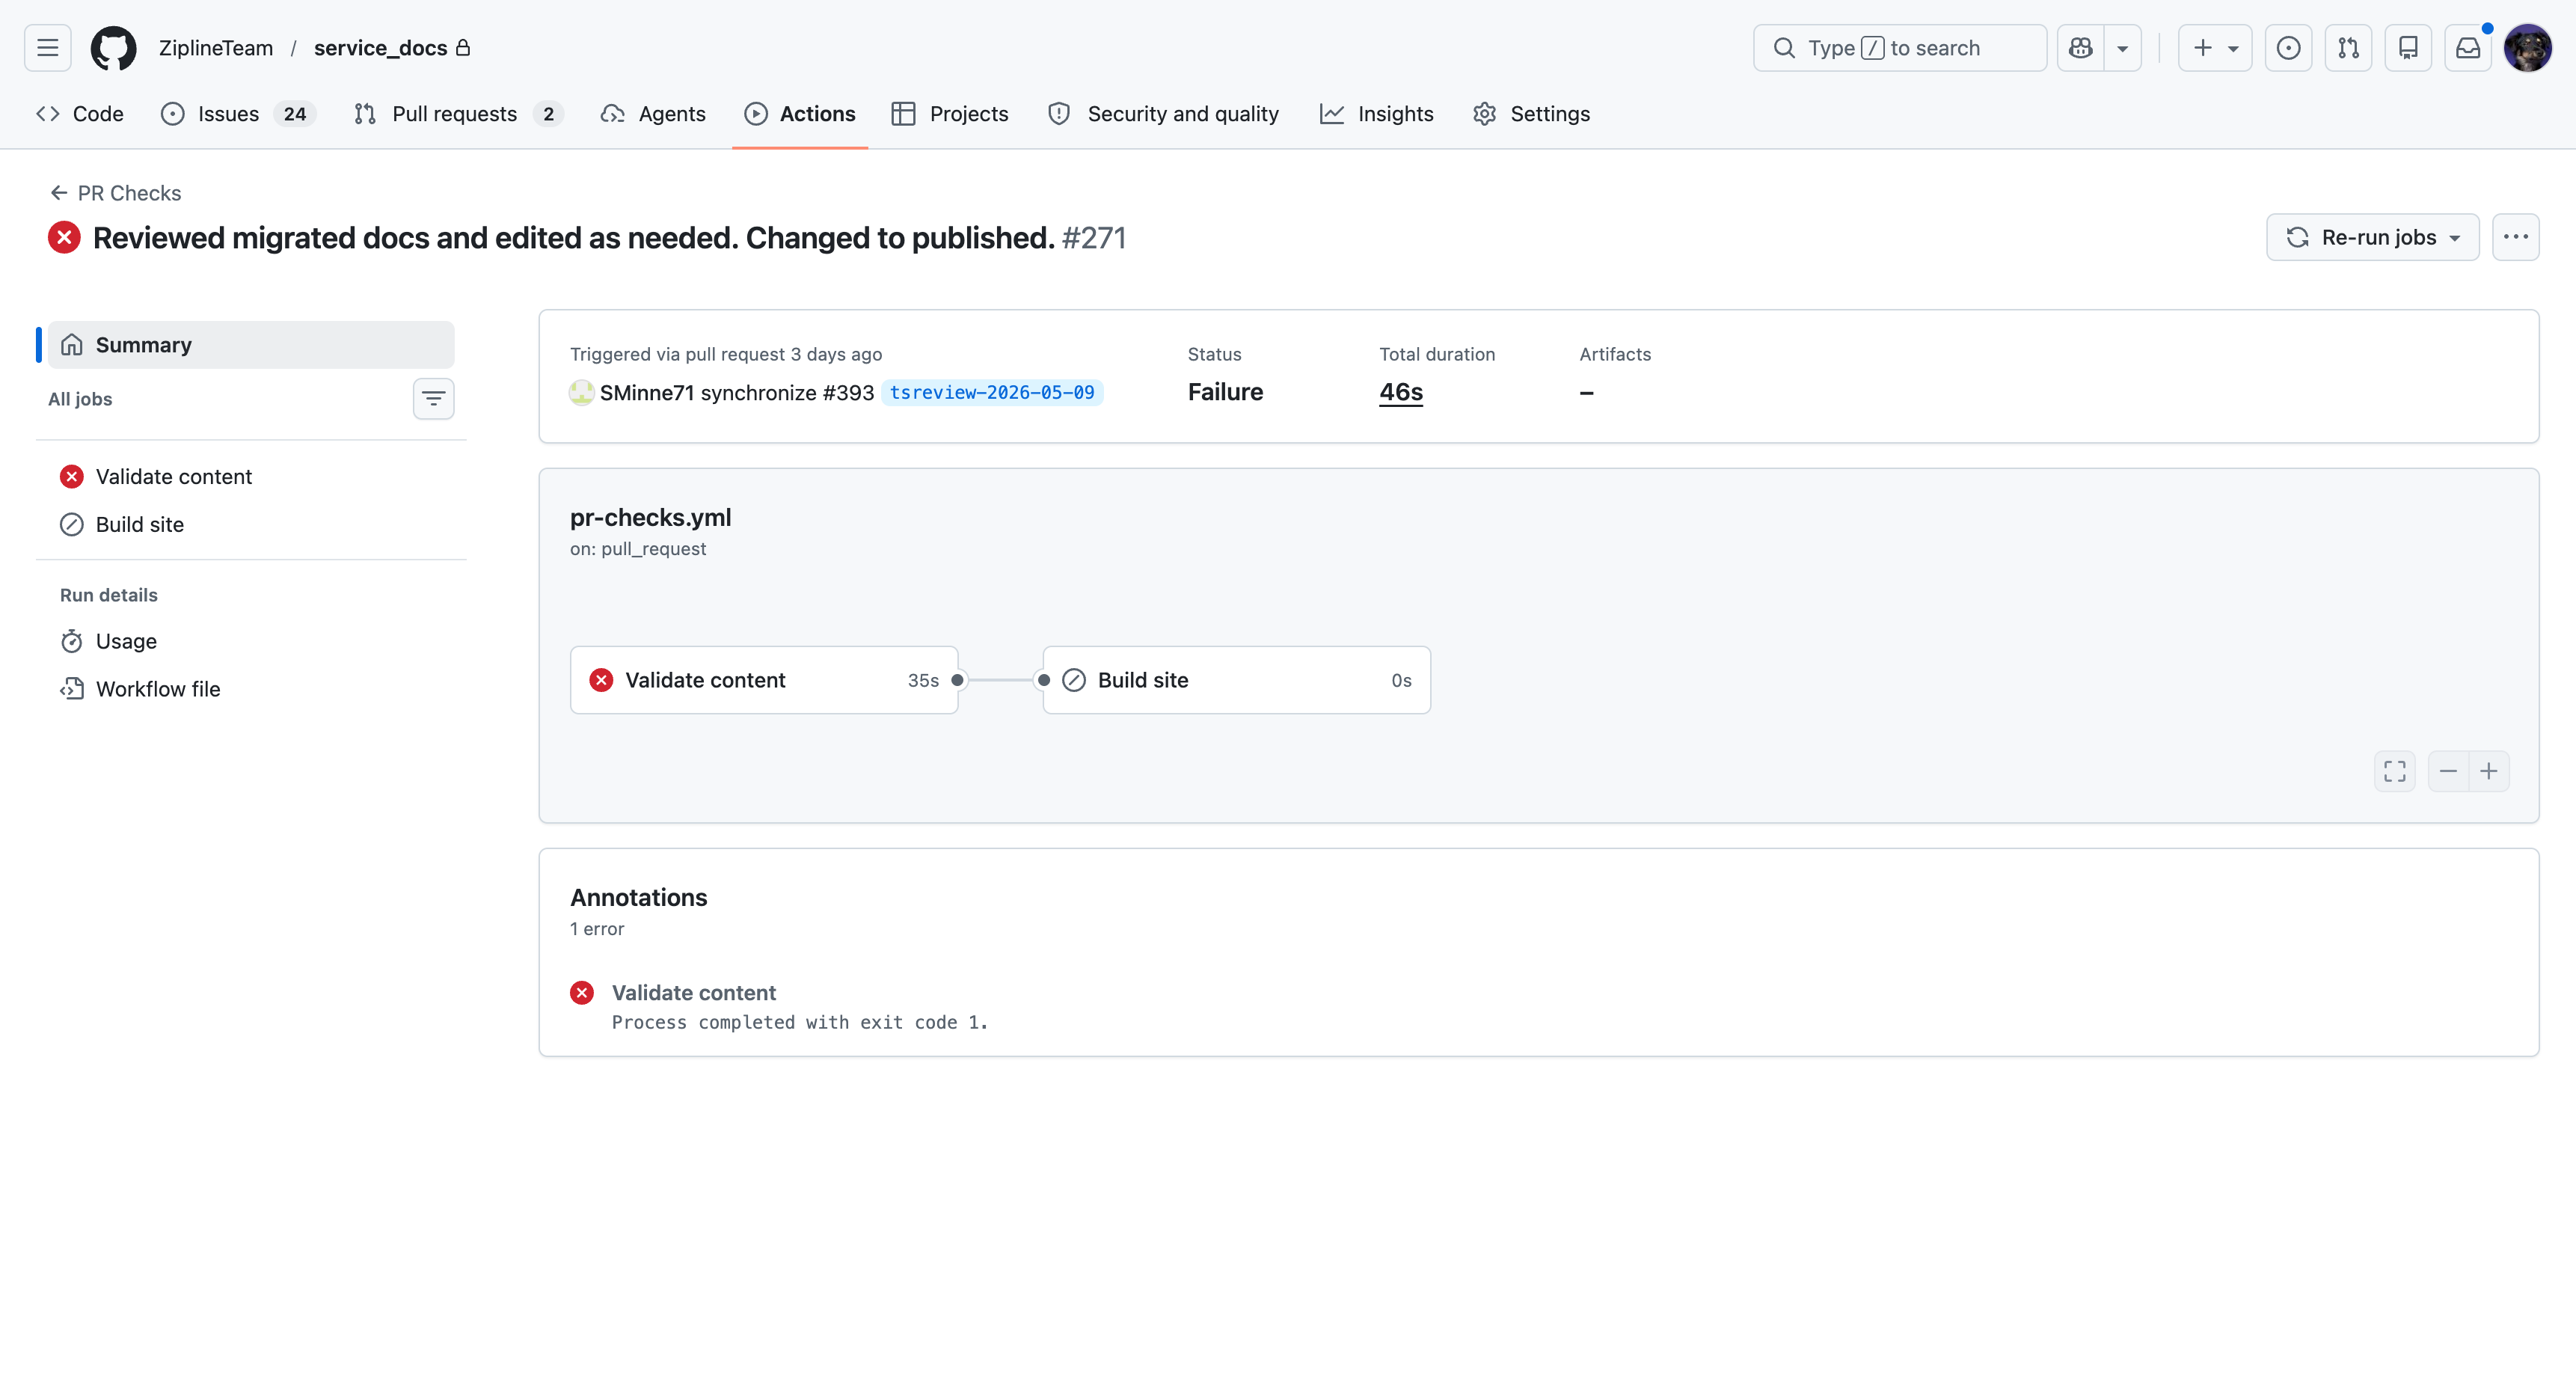This screenshot has height=1396, width=2576.
Task: Open the Actions tab
Action: 800,114
